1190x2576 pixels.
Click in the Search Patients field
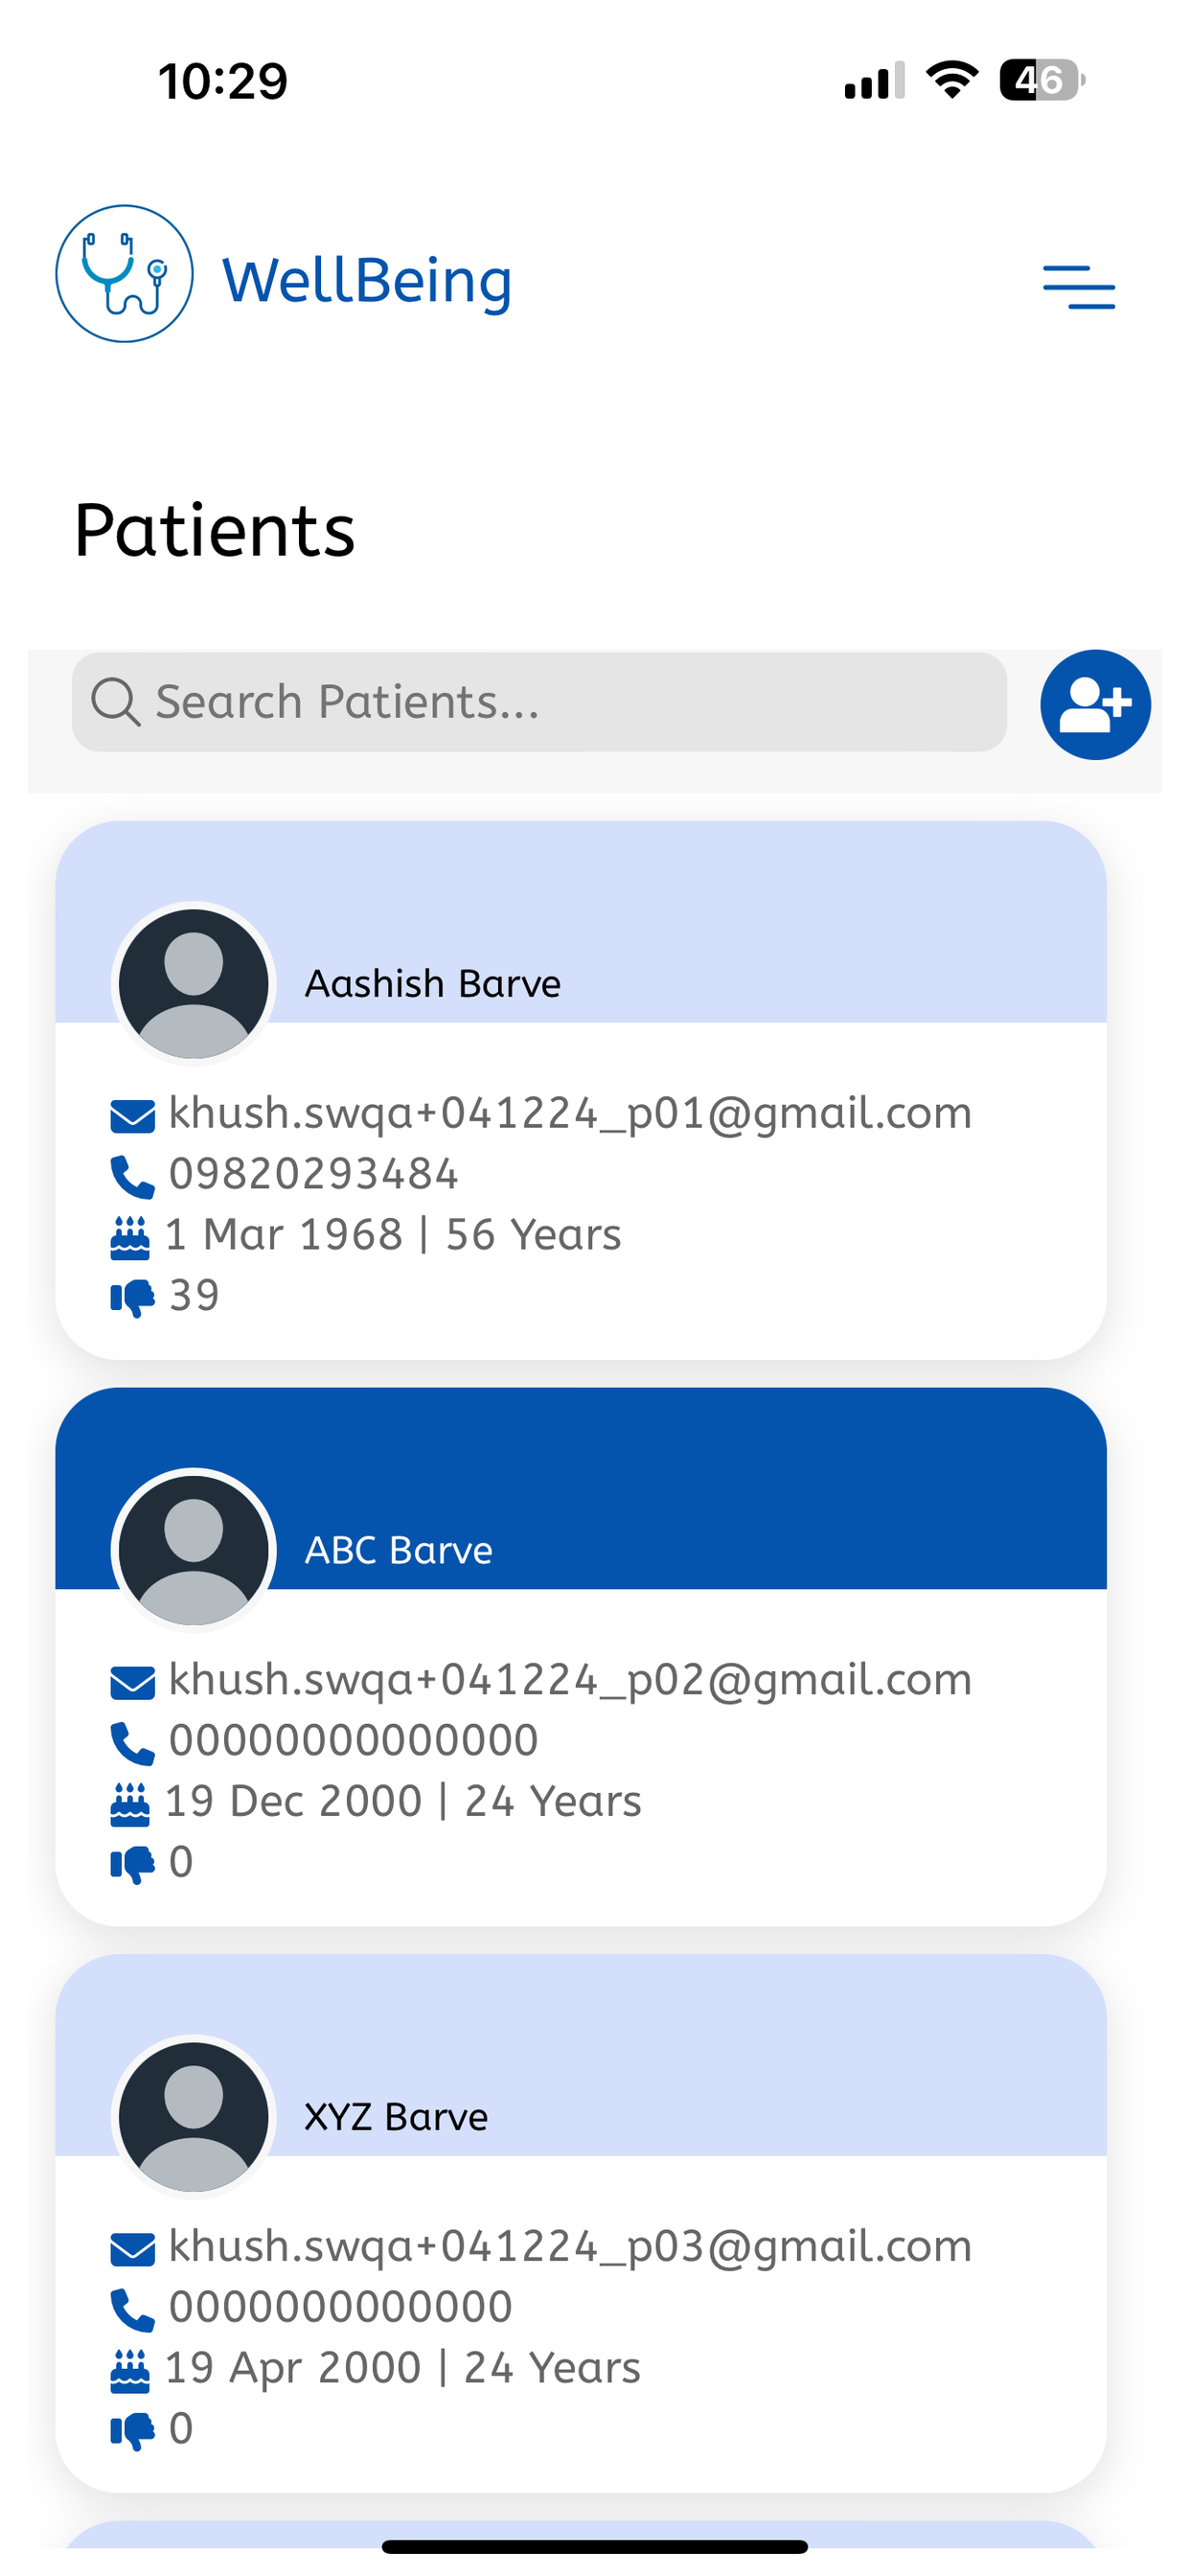coord(539,702)
